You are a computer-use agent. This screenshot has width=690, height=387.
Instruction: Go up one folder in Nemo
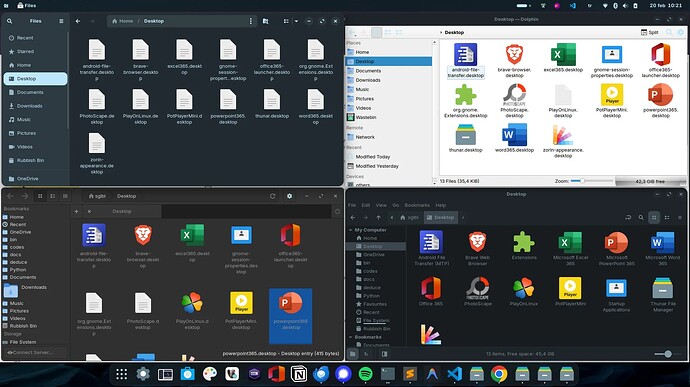378,217
